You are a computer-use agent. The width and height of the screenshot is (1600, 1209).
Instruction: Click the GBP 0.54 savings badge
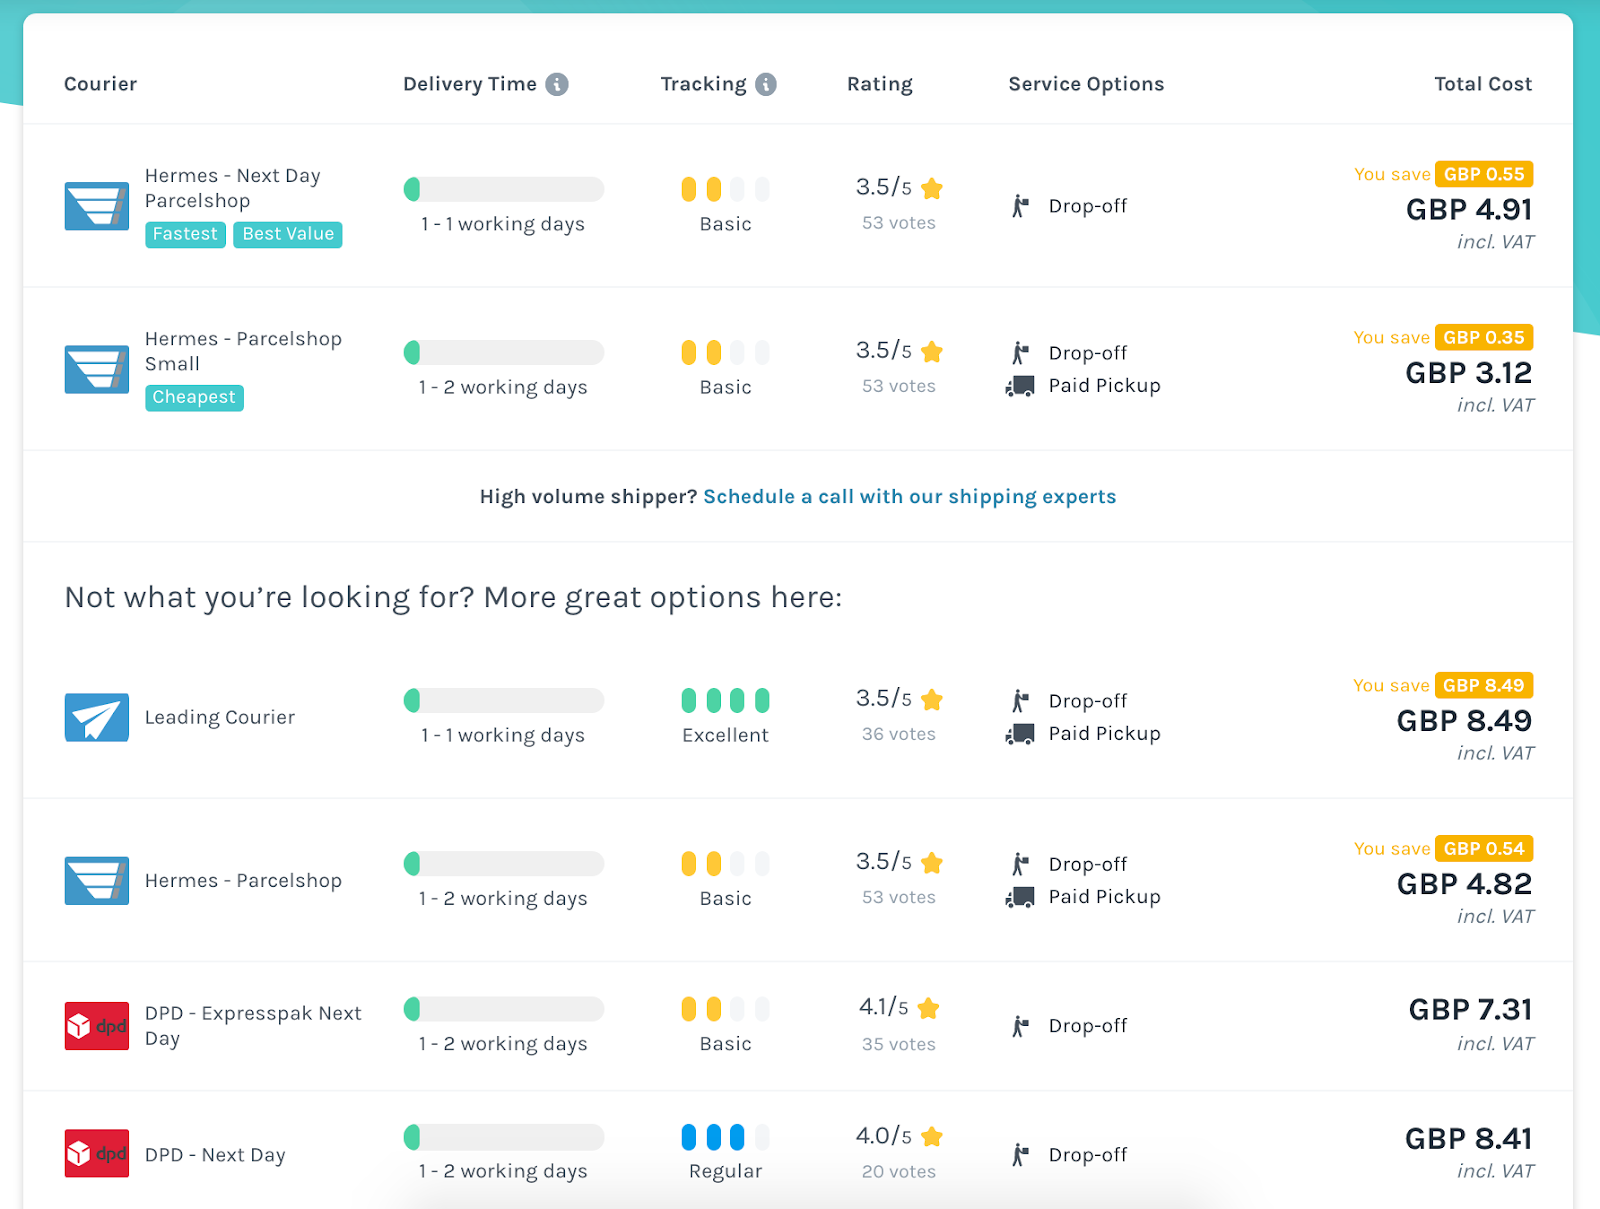coord(1484,848)
